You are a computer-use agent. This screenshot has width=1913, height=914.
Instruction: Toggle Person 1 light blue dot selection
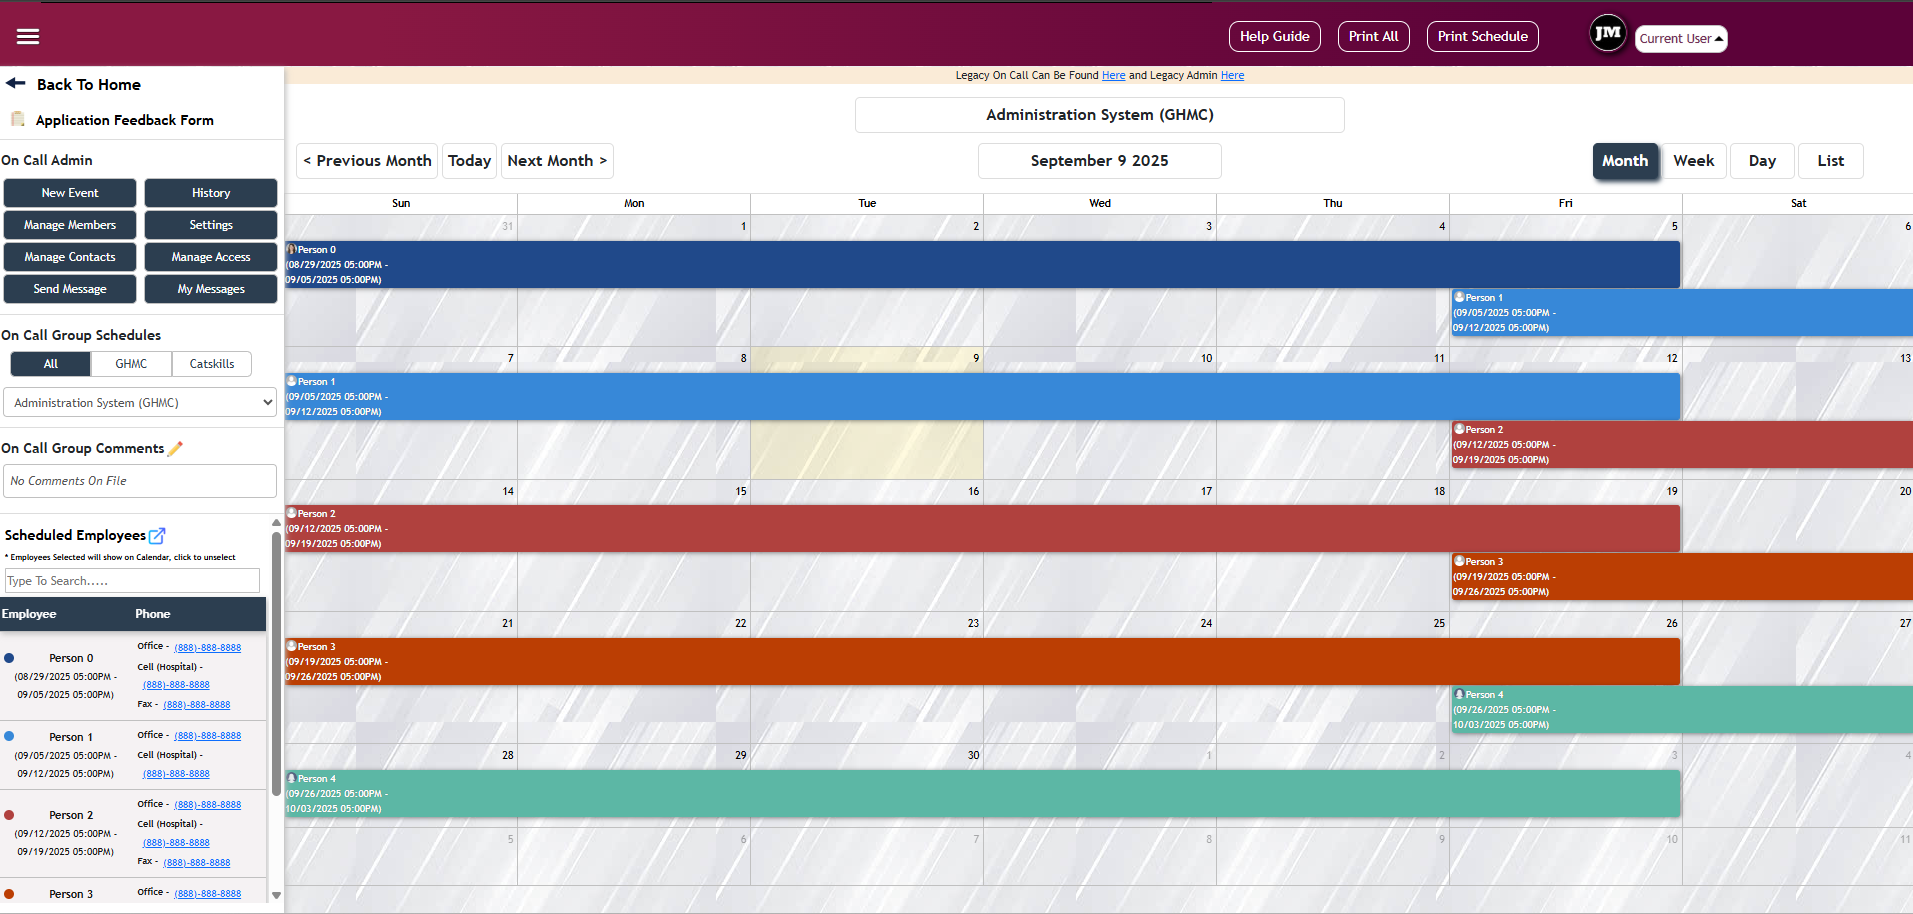pyautogui.click(x=9, y=736)
